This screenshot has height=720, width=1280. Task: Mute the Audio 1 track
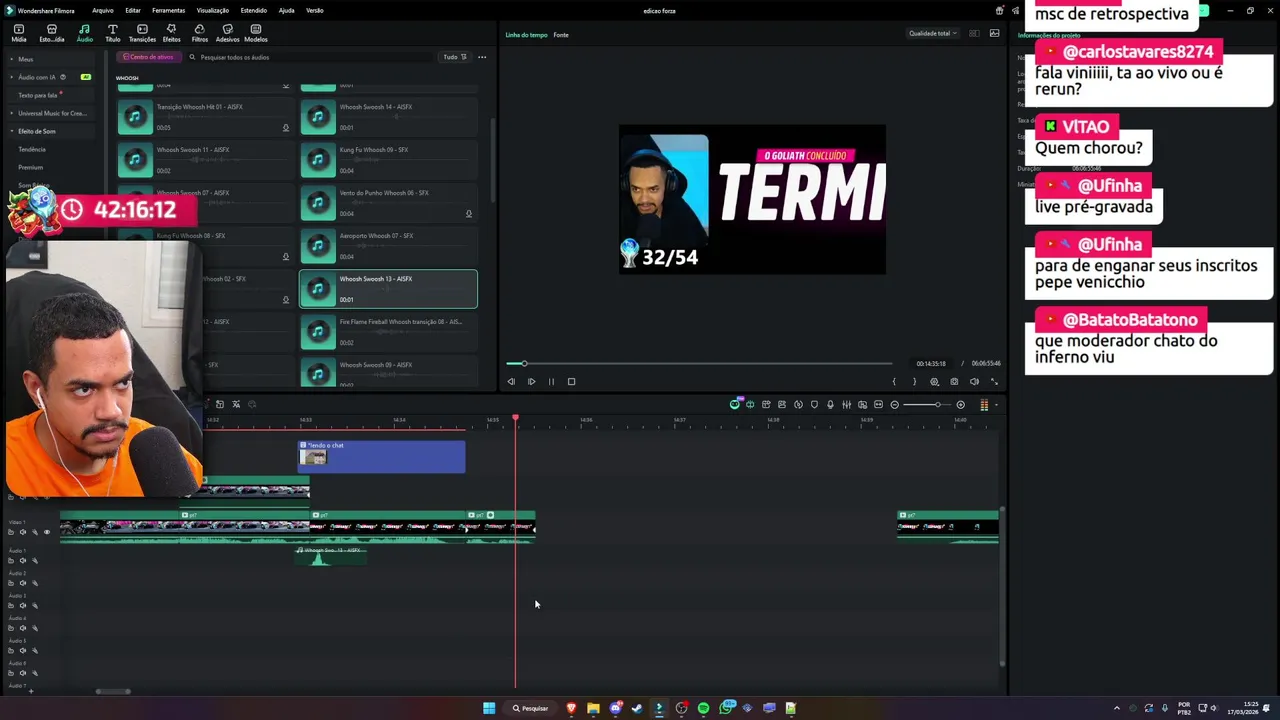coord(23,560)
